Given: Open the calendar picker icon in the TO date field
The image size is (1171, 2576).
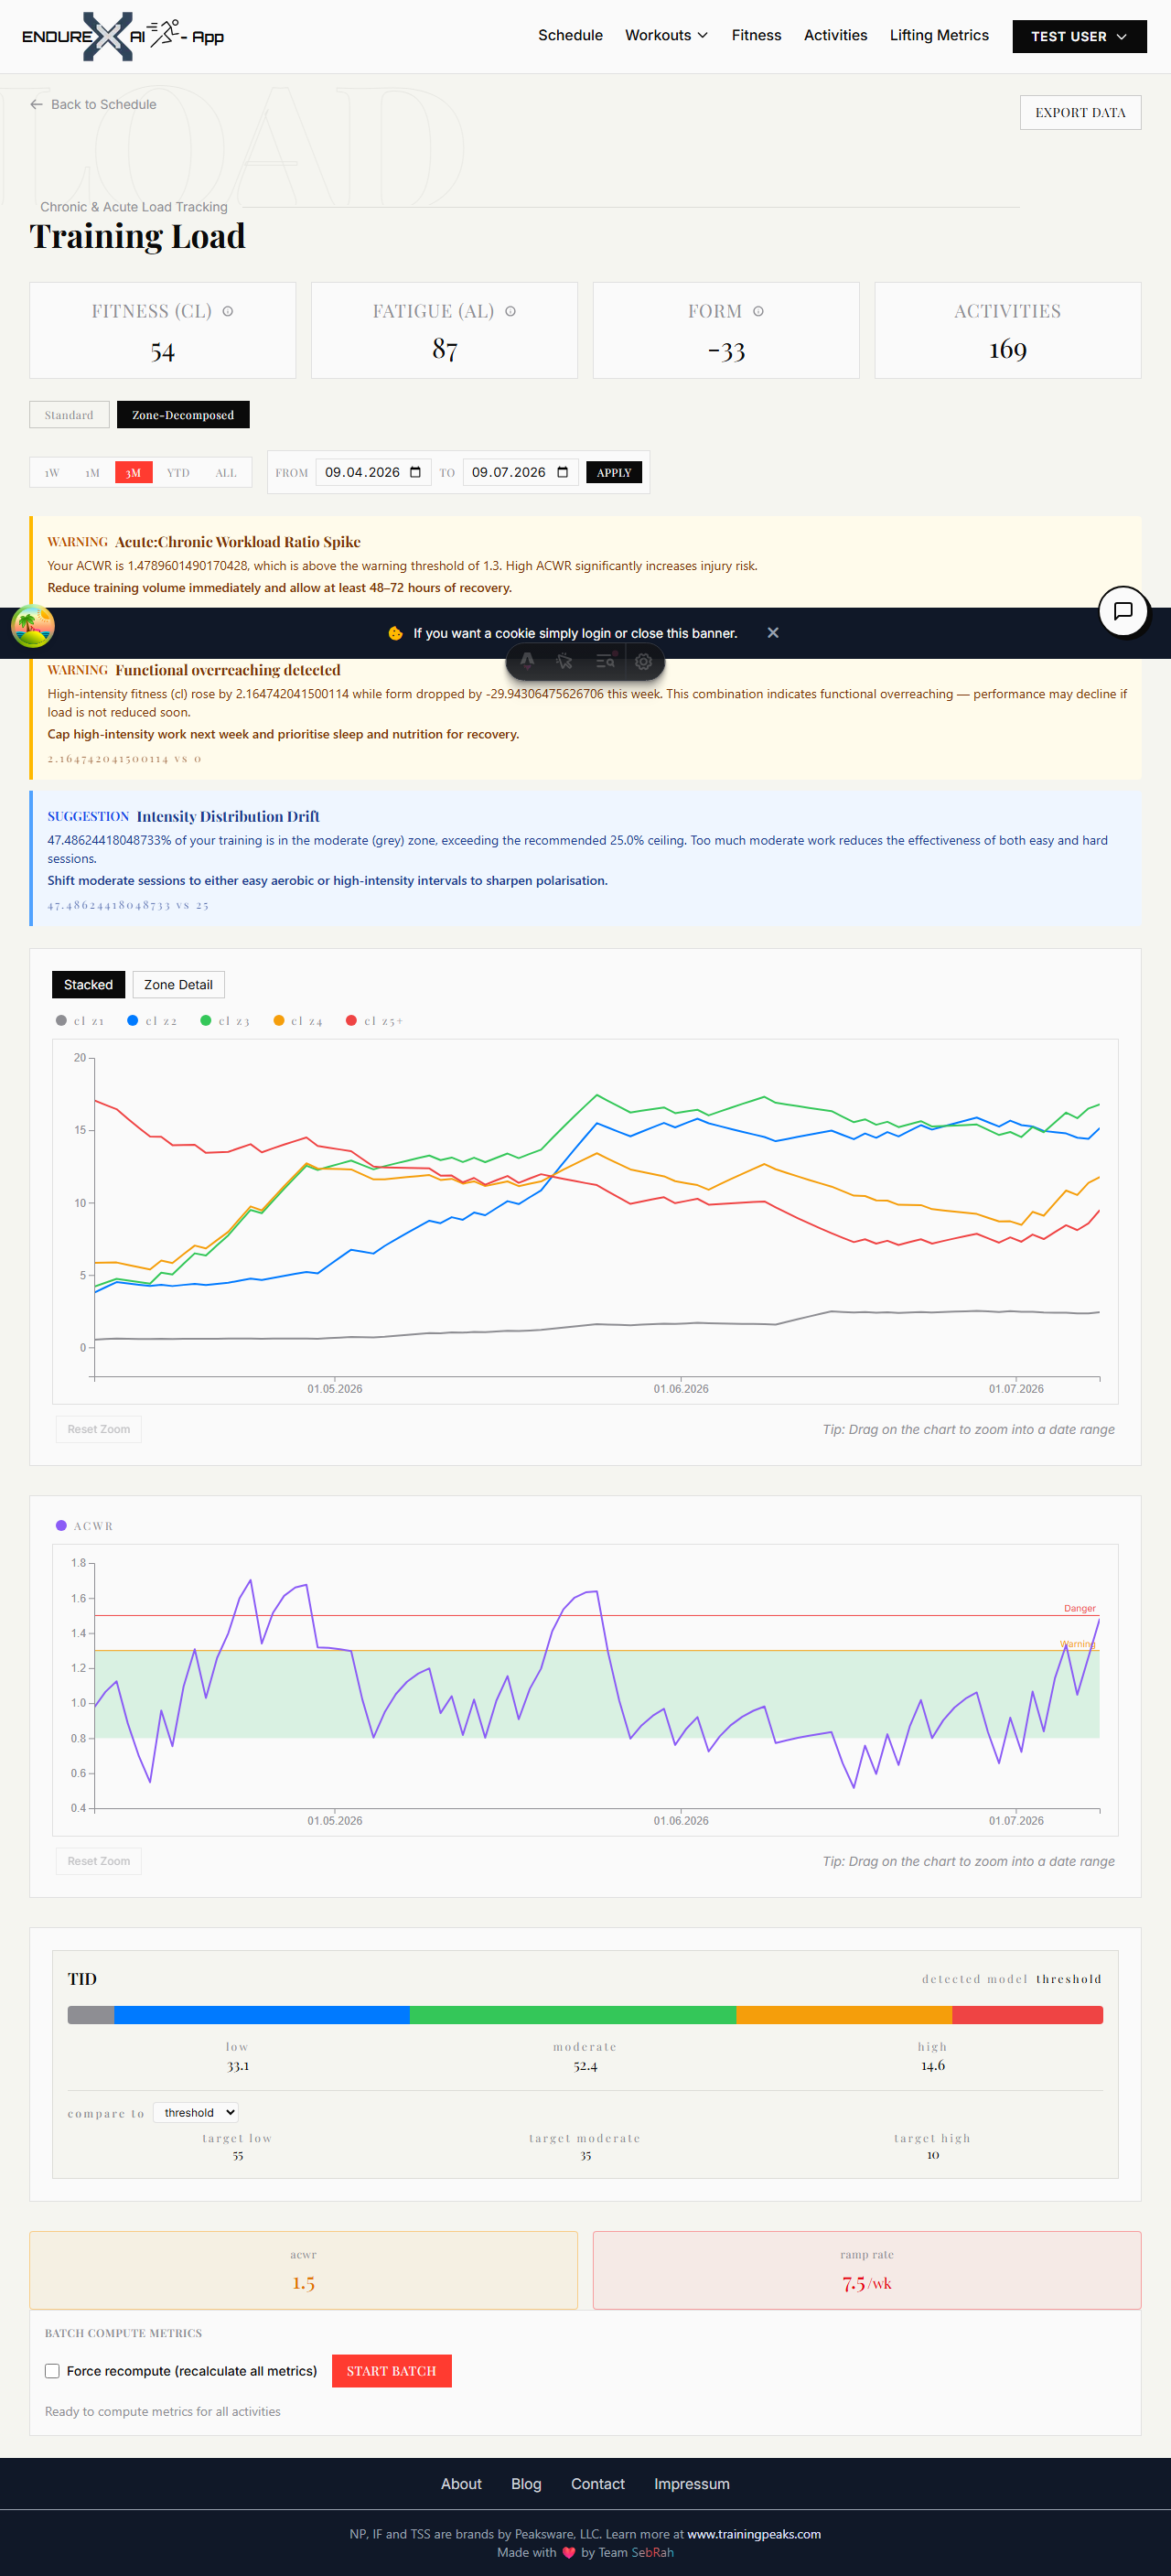Looking at the screenshot, I should coord(563,472).
